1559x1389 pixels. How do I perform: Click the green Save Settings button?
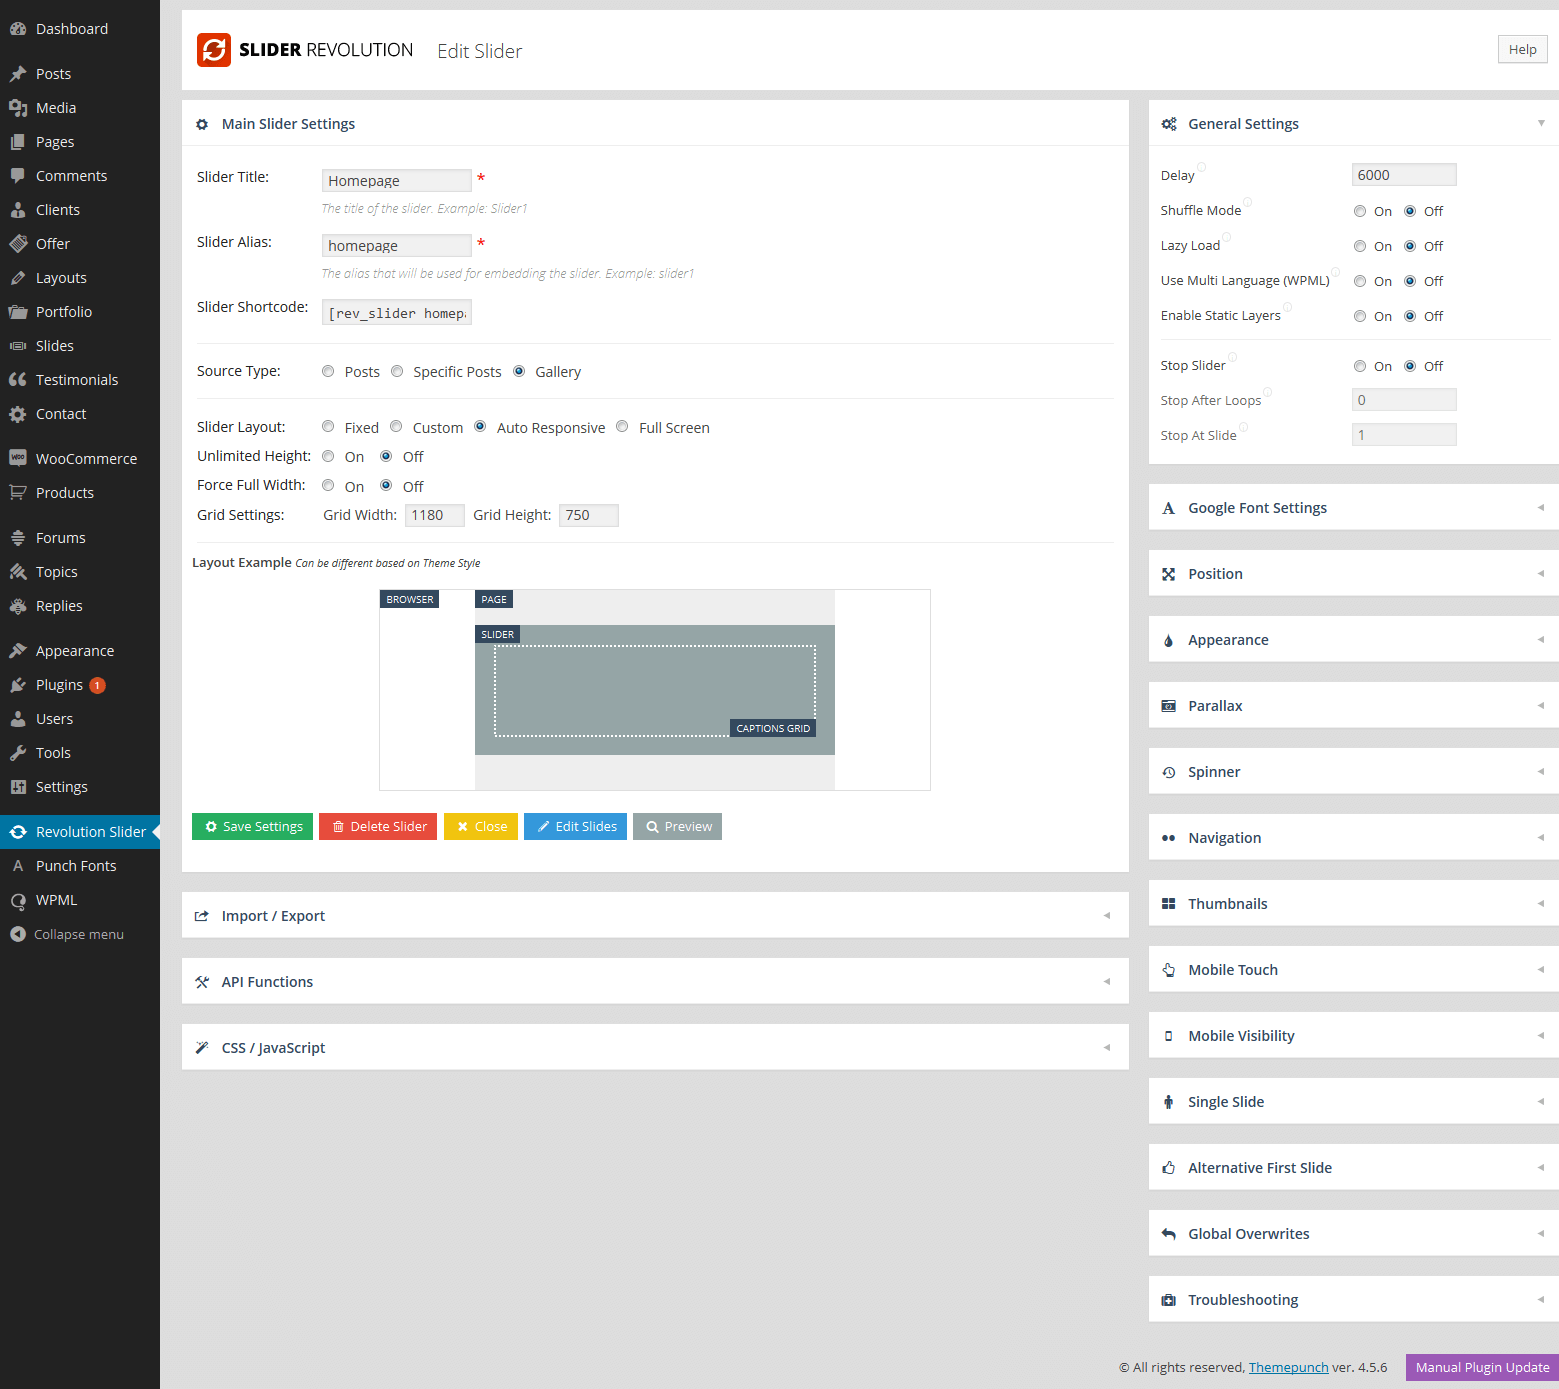pos(252,827)
